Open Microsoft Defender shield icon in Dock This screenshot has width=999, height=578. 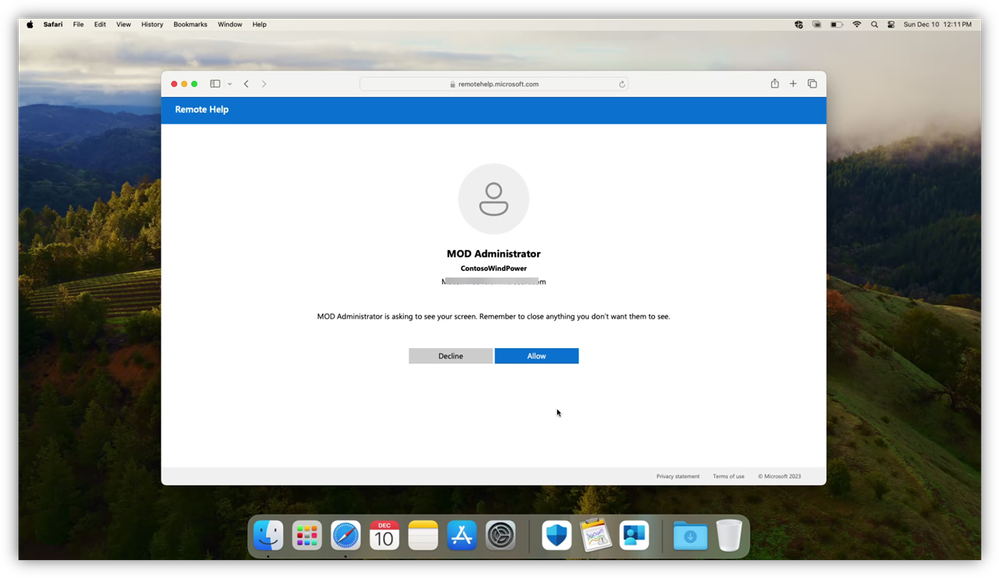557,535
